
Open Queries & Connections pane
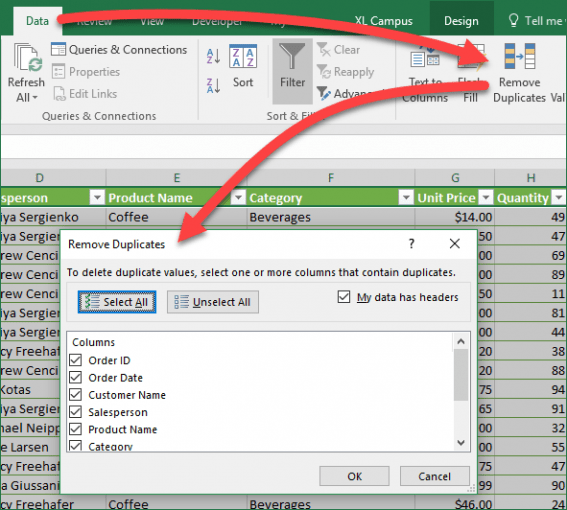pos(119,50)
